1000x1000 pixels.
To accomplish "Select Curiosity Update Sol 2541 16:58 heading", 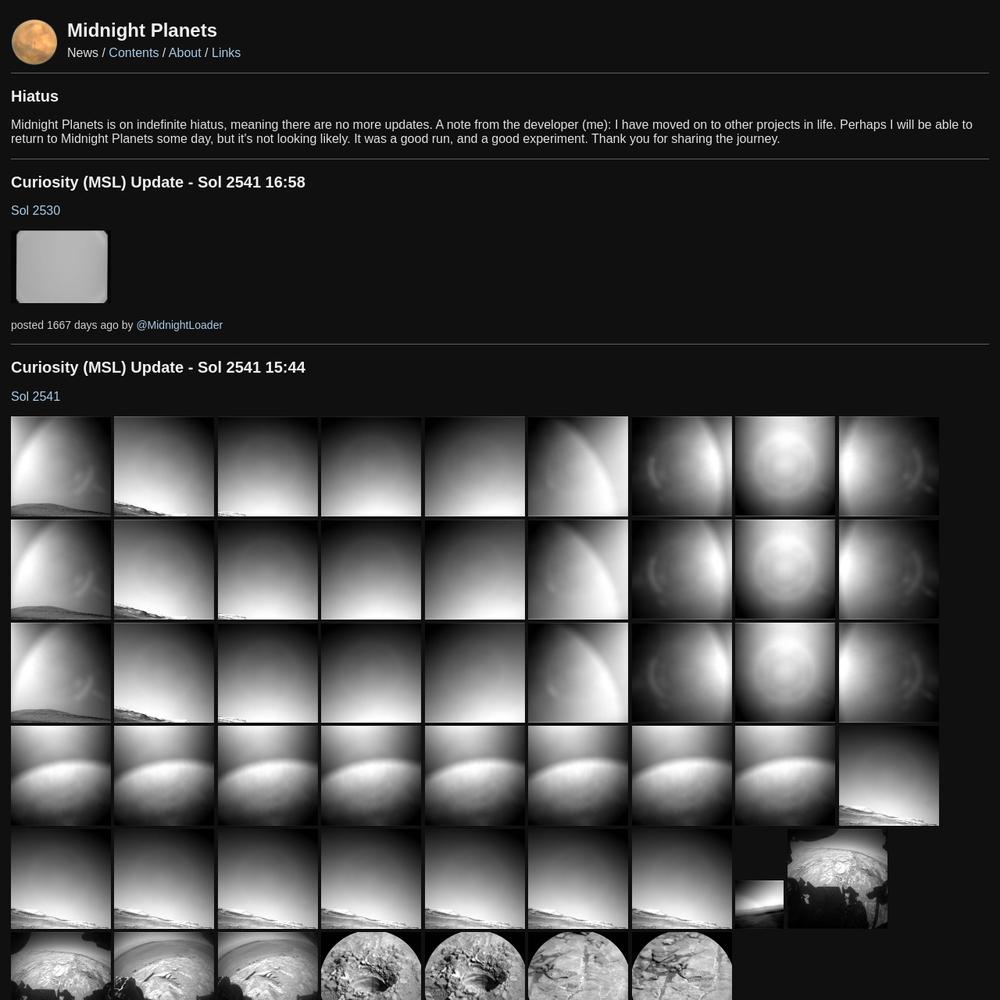I will pos(158,182).
